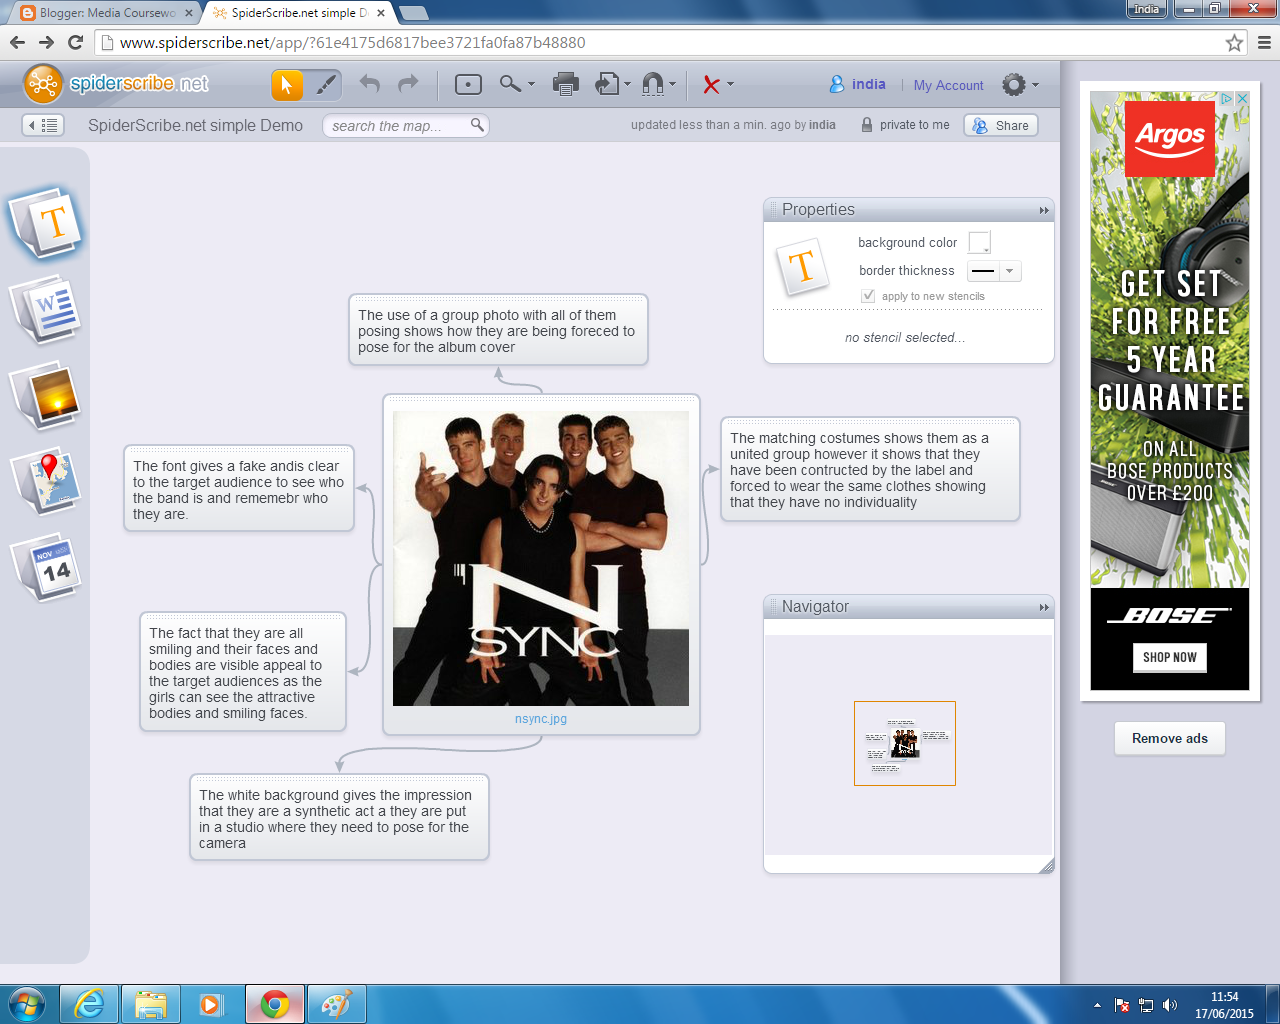Screen dimensions: 1280x1024
Task: Select the Word document stencil
Action: (x=46, y=308)
